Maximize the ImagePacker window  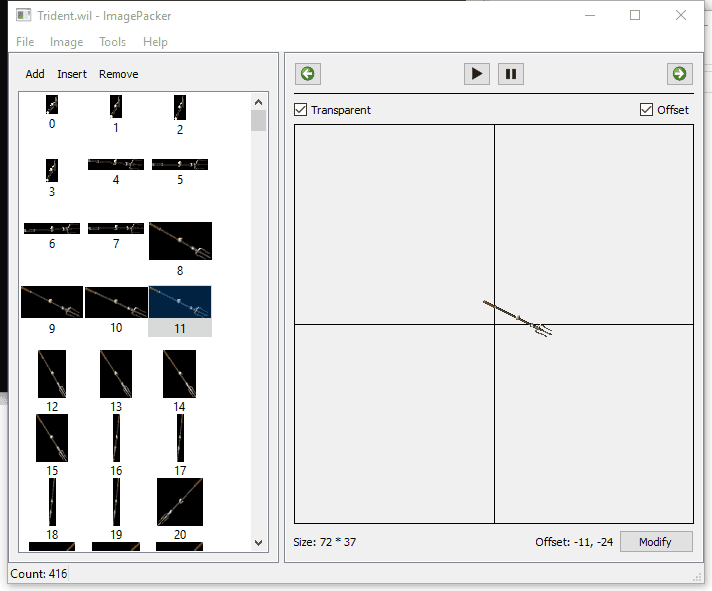coord(635,15)
